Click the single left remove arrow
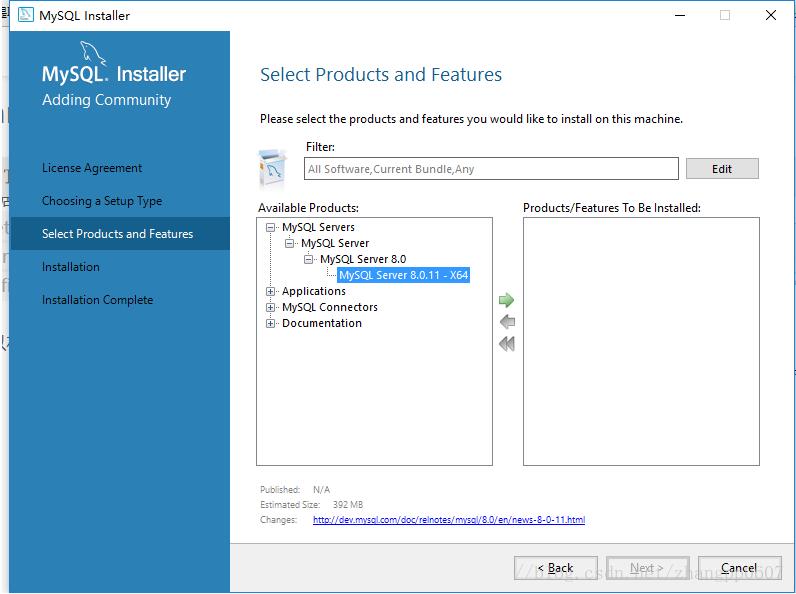Screen dimensions: 796x594 (506, 322)
